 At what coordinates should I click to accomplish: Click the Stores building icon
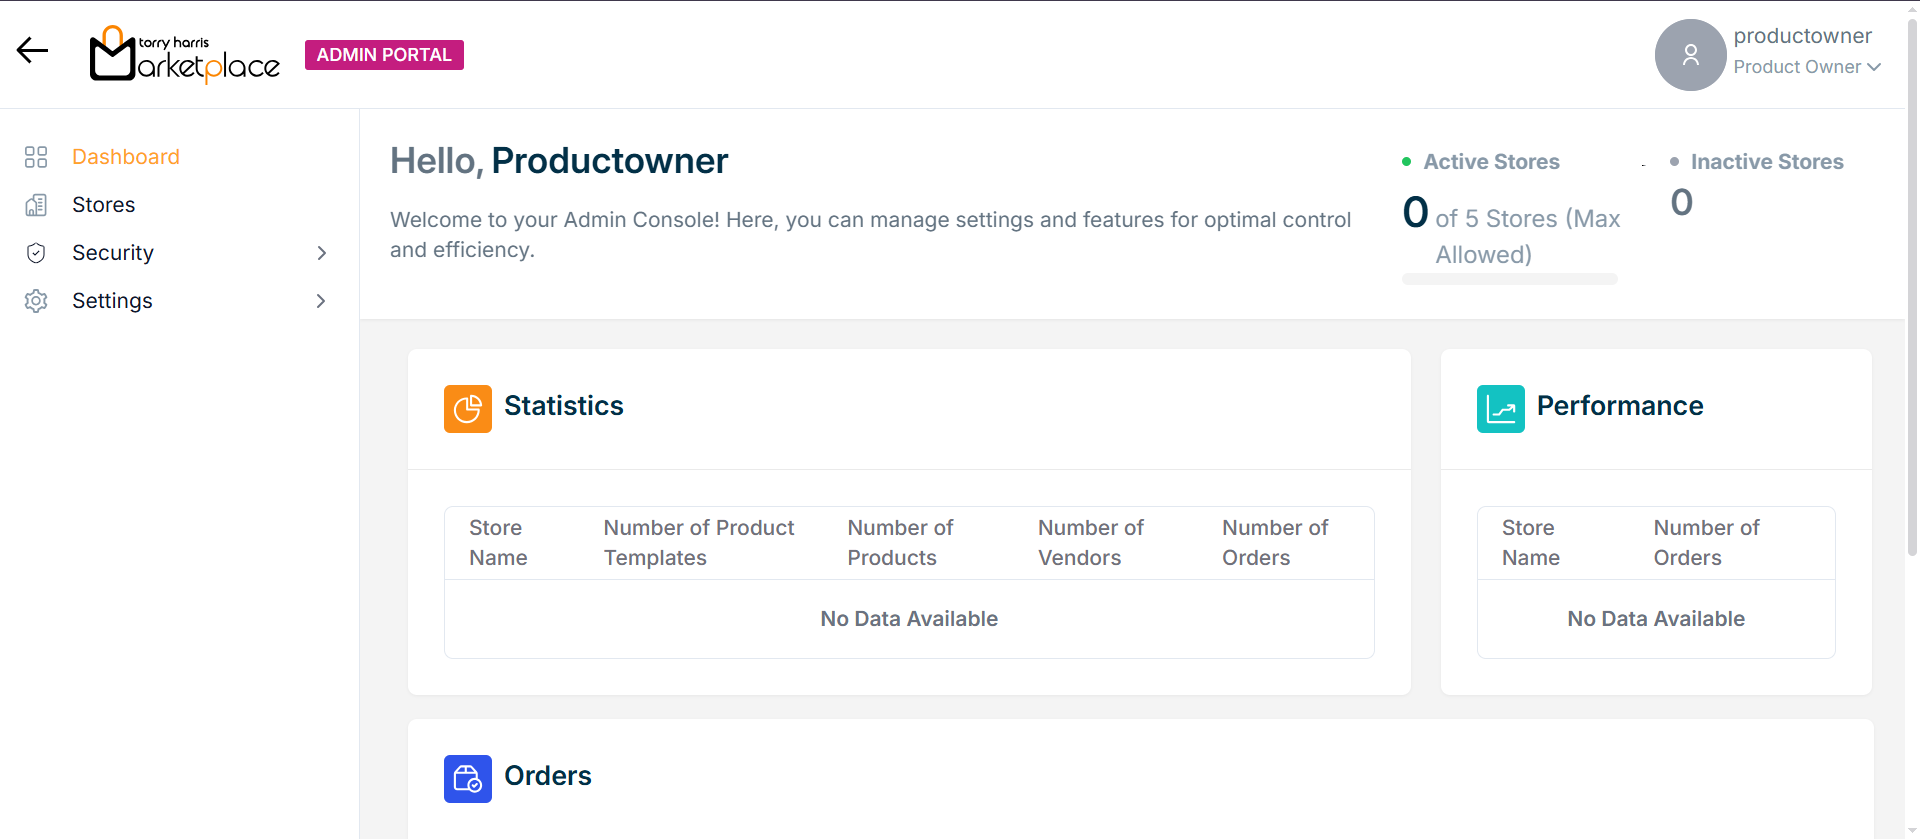click(x=36, y=205)
